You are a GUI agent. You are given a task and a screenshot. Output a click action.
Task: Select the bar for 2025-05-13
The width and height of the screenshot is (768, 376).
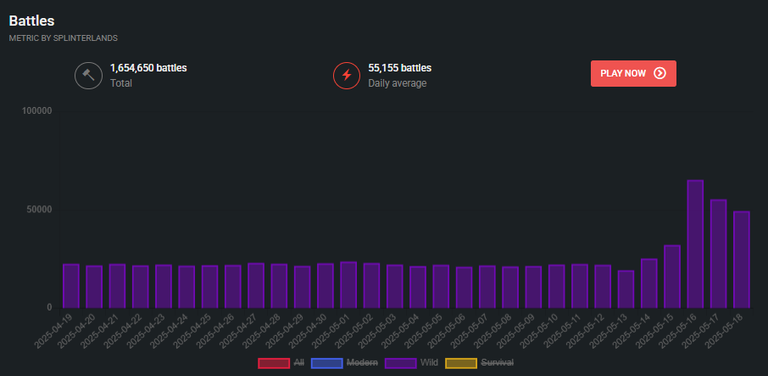tap(626, 289)
